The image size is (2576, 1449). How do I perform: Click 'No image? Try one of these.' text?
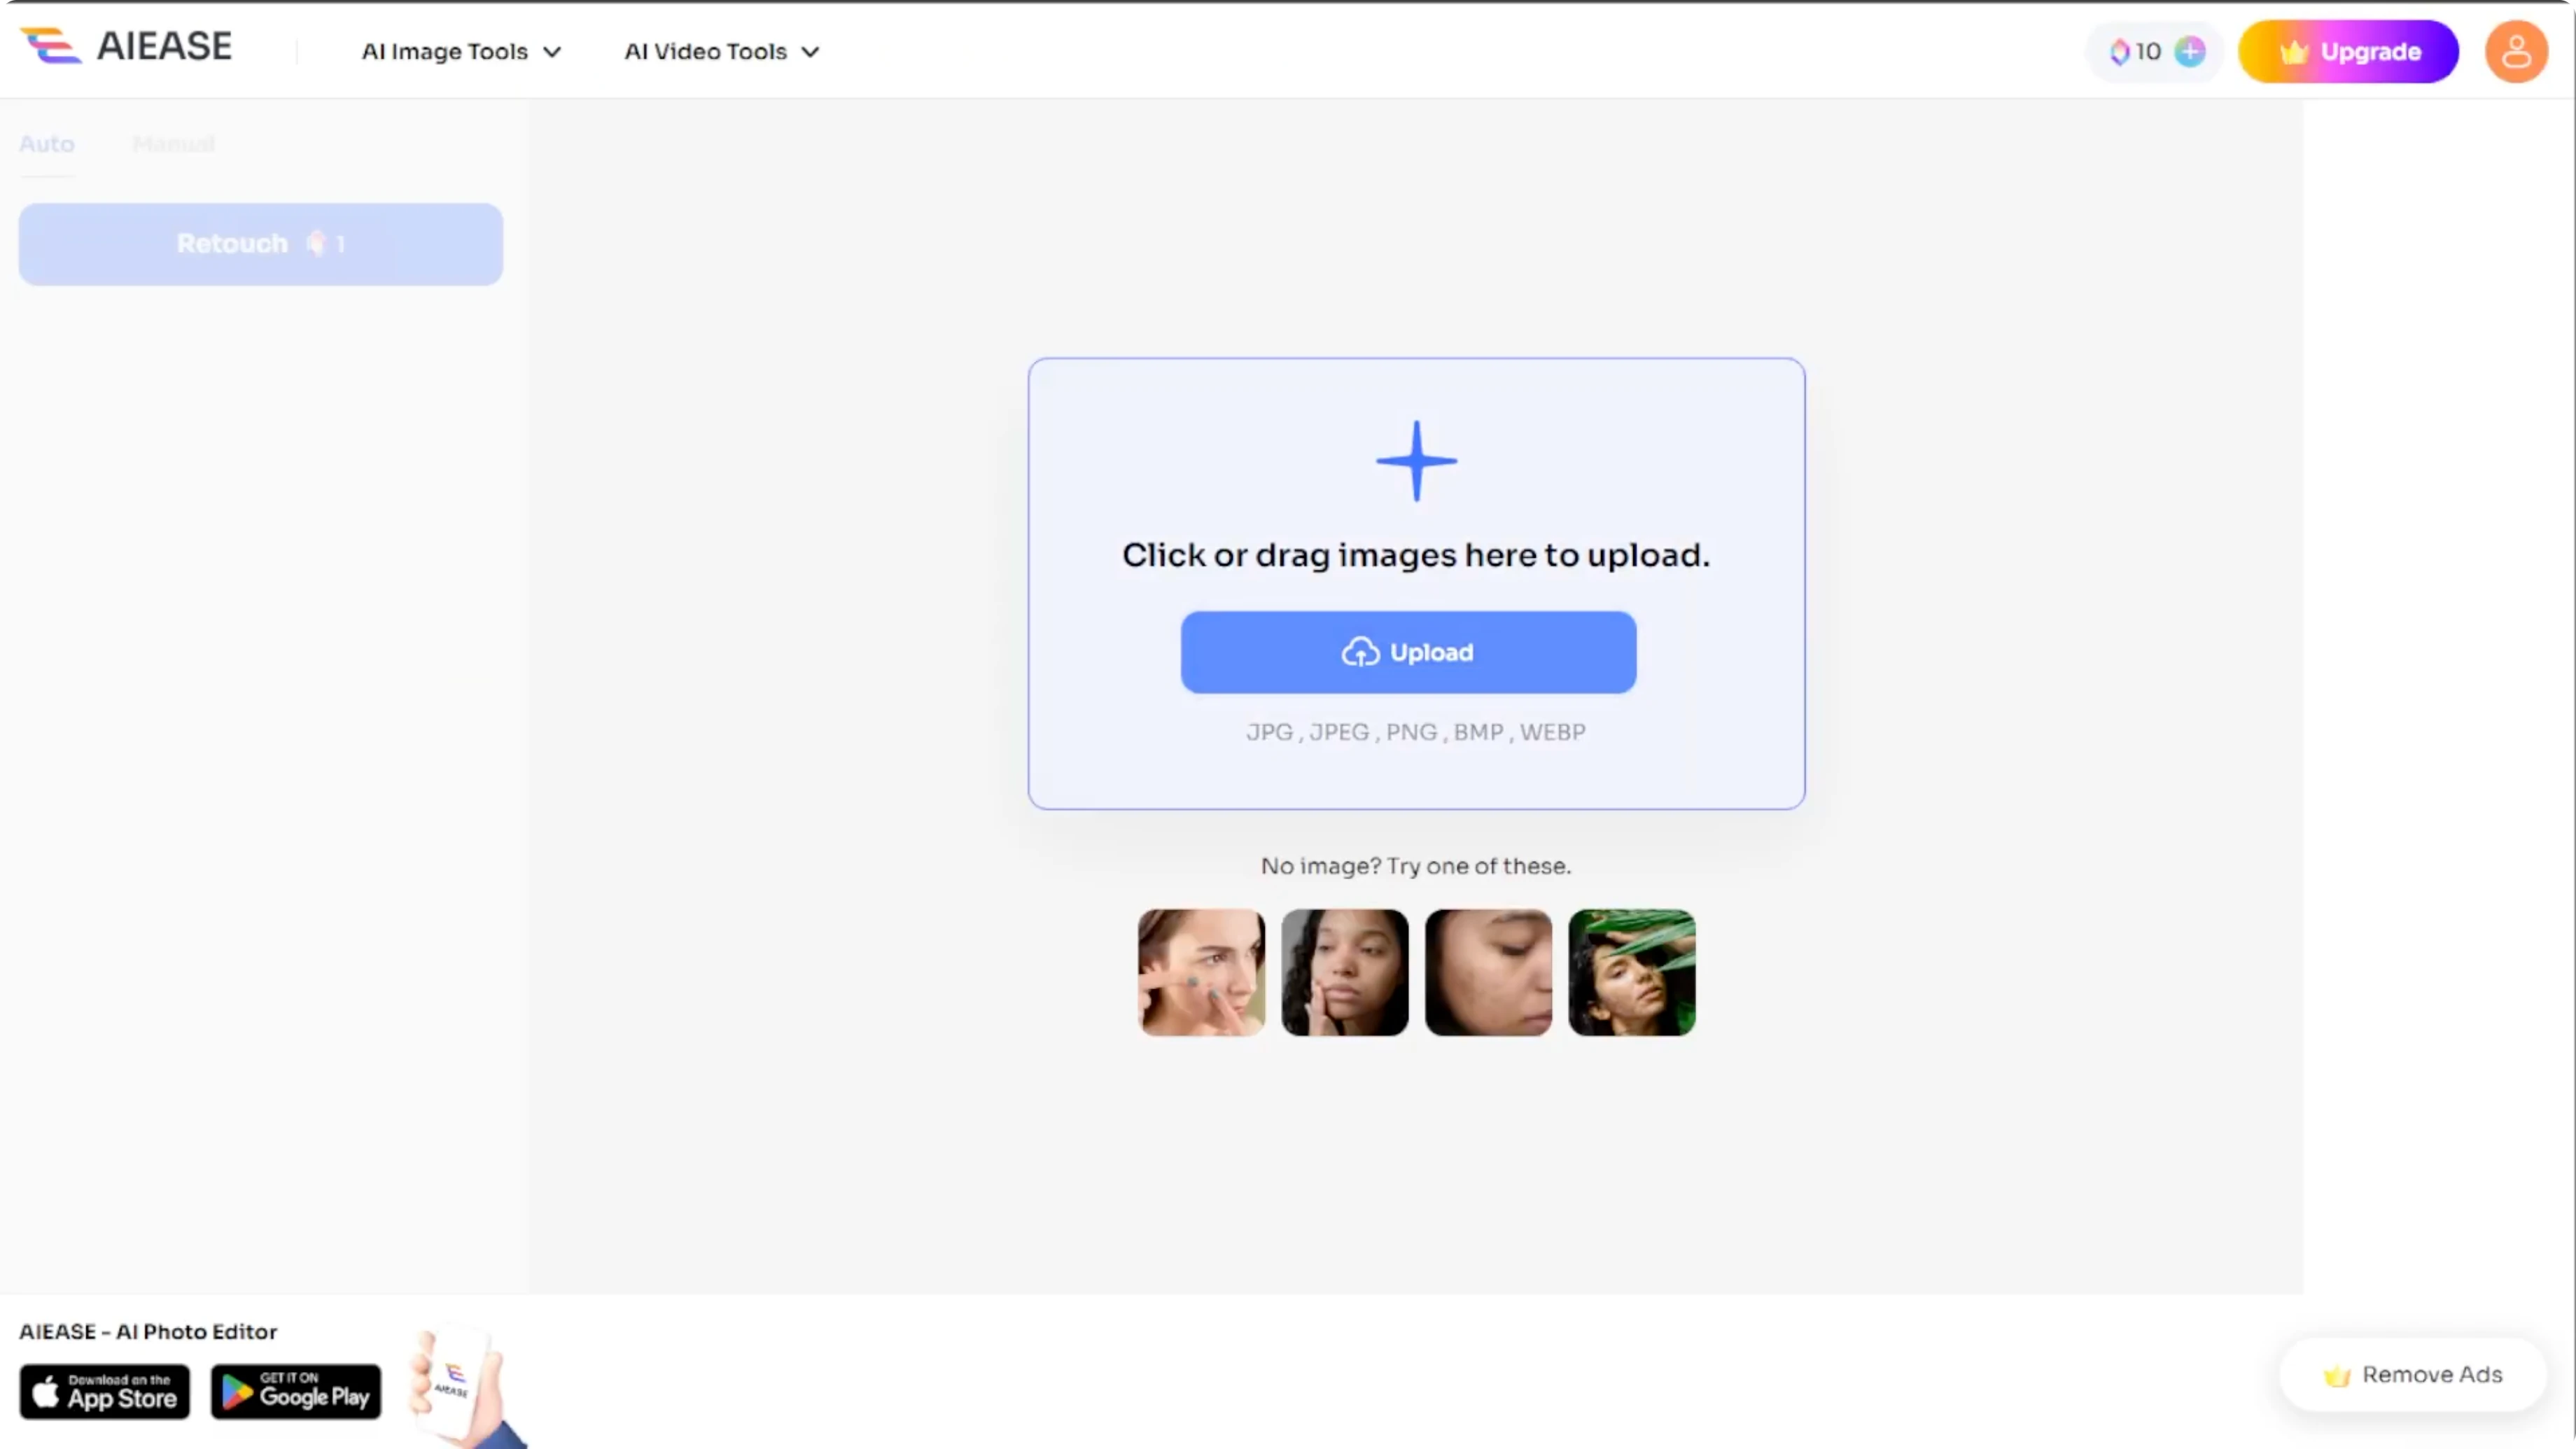[x=1416, y=866]
